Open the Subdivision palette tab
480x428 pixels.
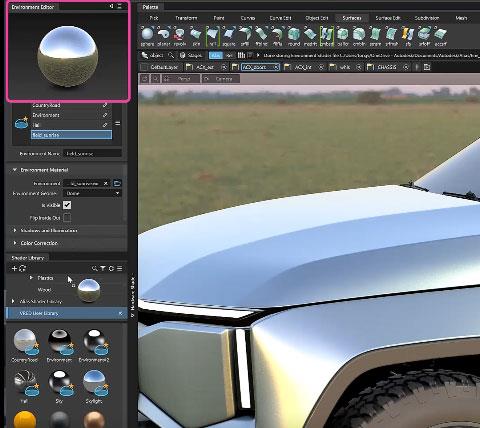point(427,18)
